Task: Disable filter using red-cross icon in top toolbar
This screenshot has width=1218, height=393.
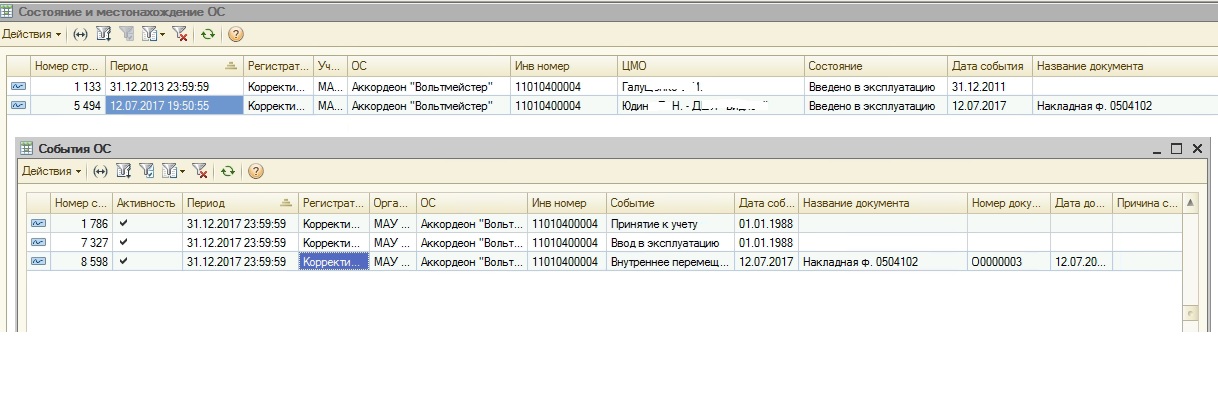Action: tap(180, 34)
